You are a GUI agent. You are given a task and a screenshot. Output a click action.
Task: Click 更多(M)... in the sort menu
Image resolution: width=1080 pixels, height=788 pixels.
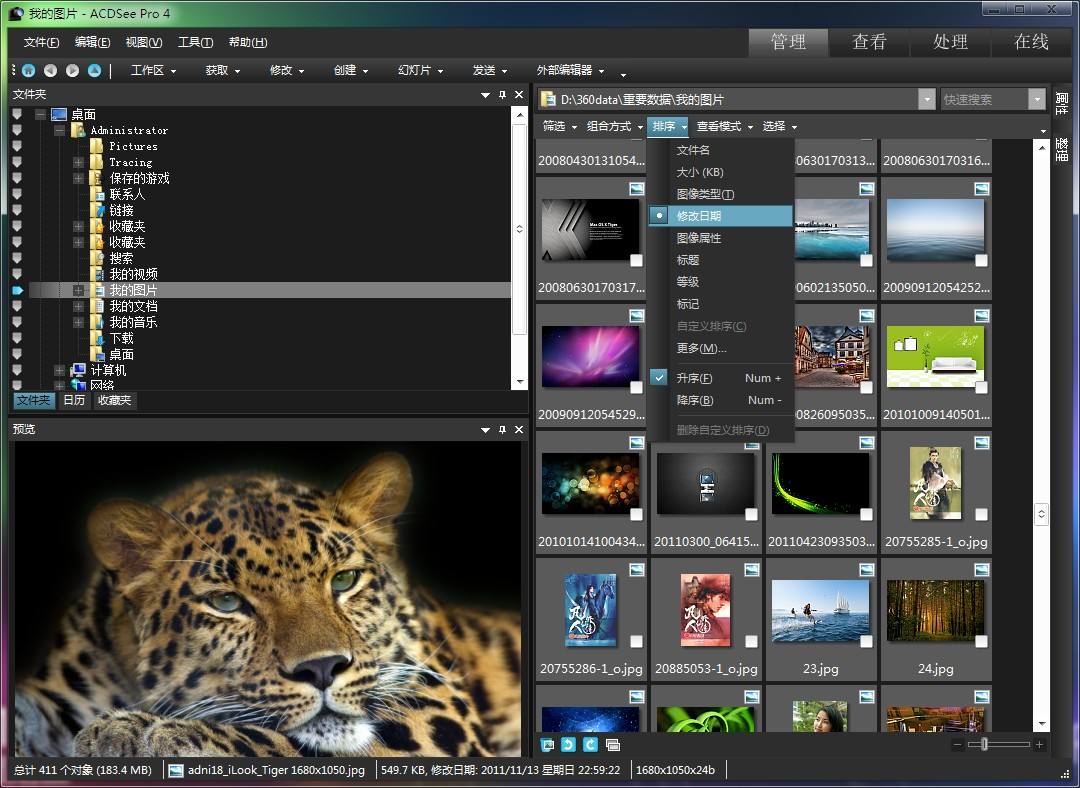pyautogui.click(x=701, y=348)
